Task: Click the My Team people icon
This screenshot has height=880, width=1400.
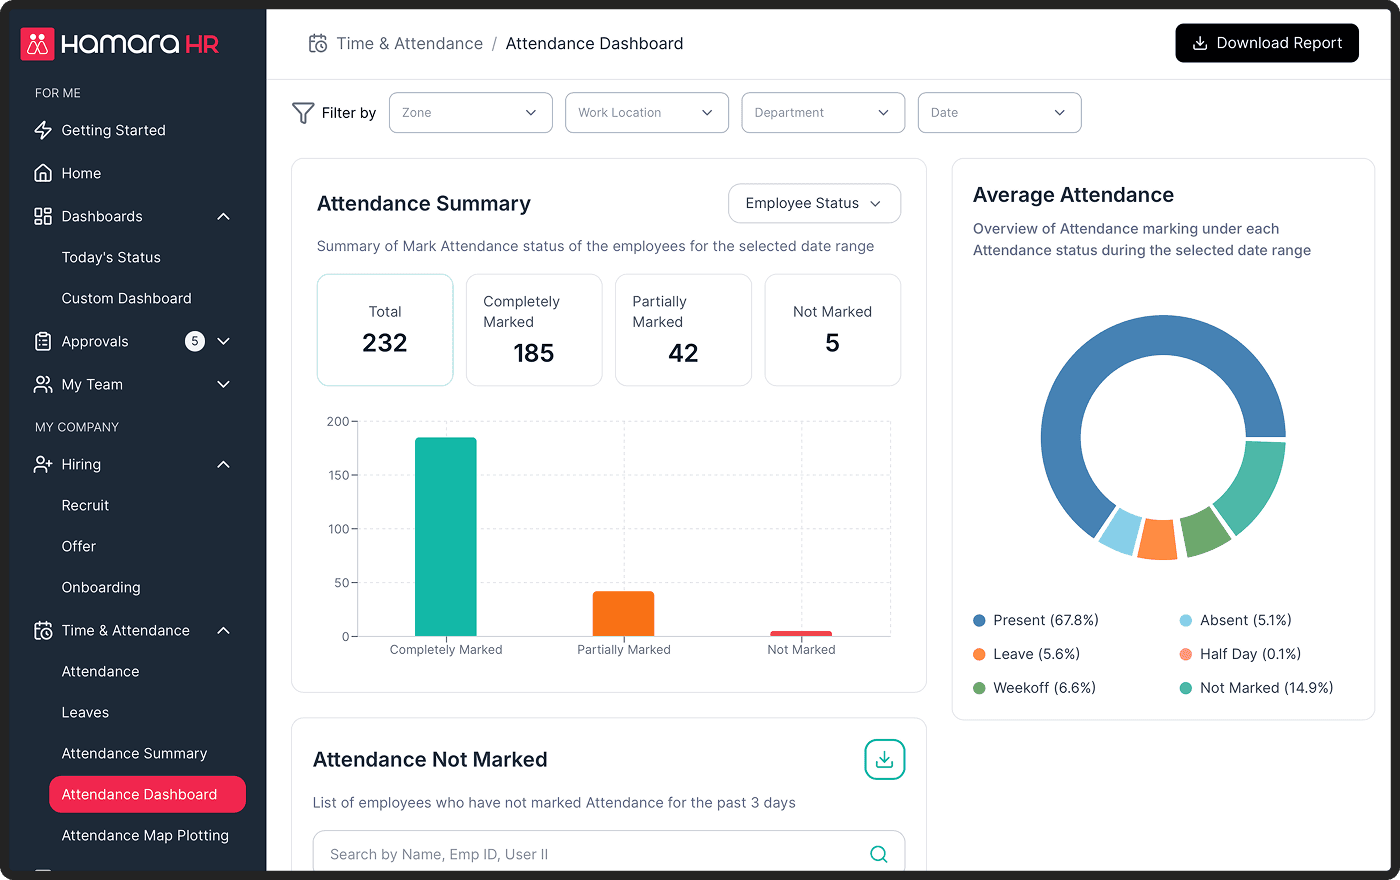Action: [43, 384]
